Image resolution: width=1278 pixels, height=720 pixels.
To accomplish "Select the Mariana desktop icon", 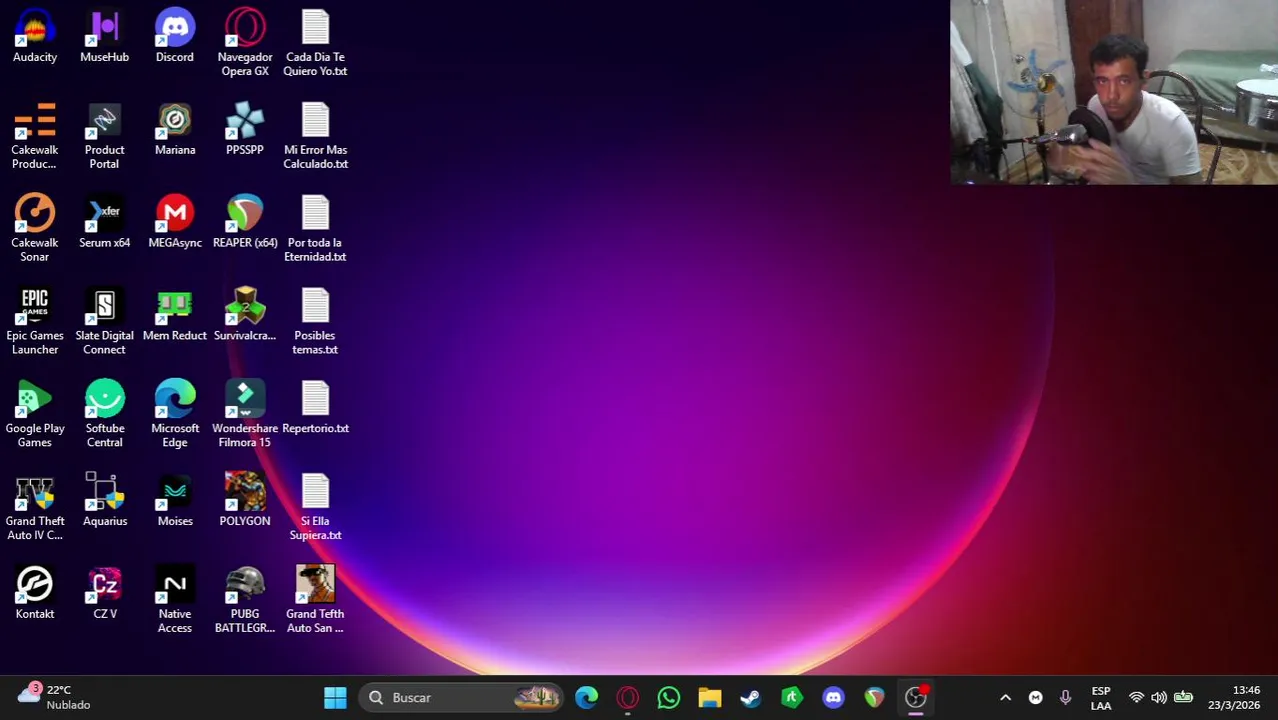I will coord(175,129).
